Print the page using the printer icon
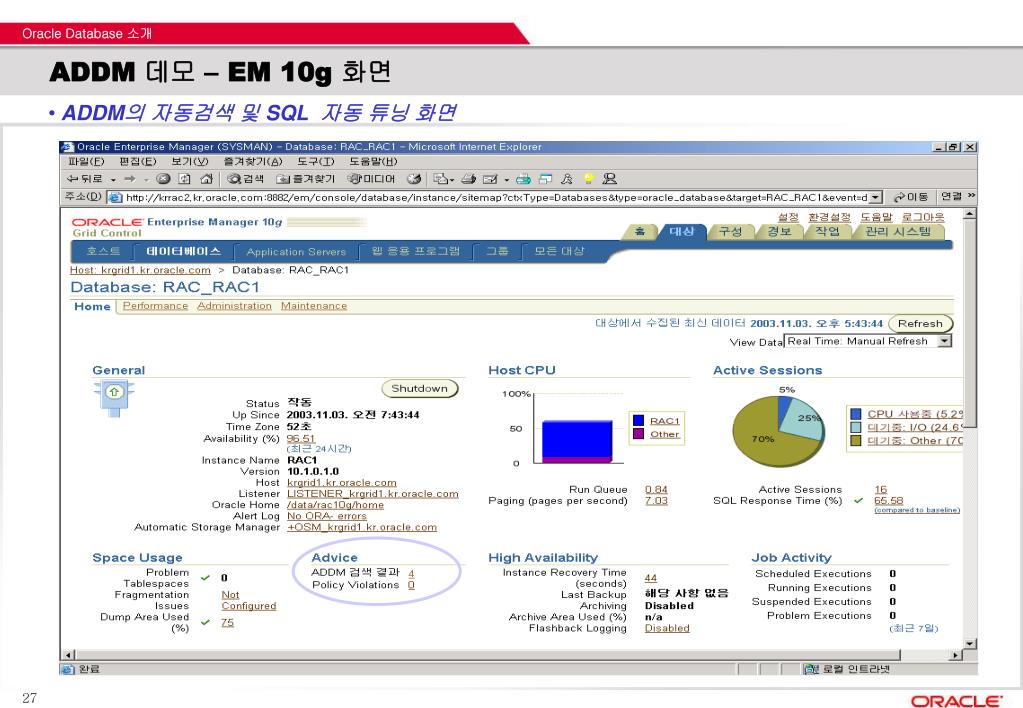Viewport: 1023px width, 708px height. point(468,179)
